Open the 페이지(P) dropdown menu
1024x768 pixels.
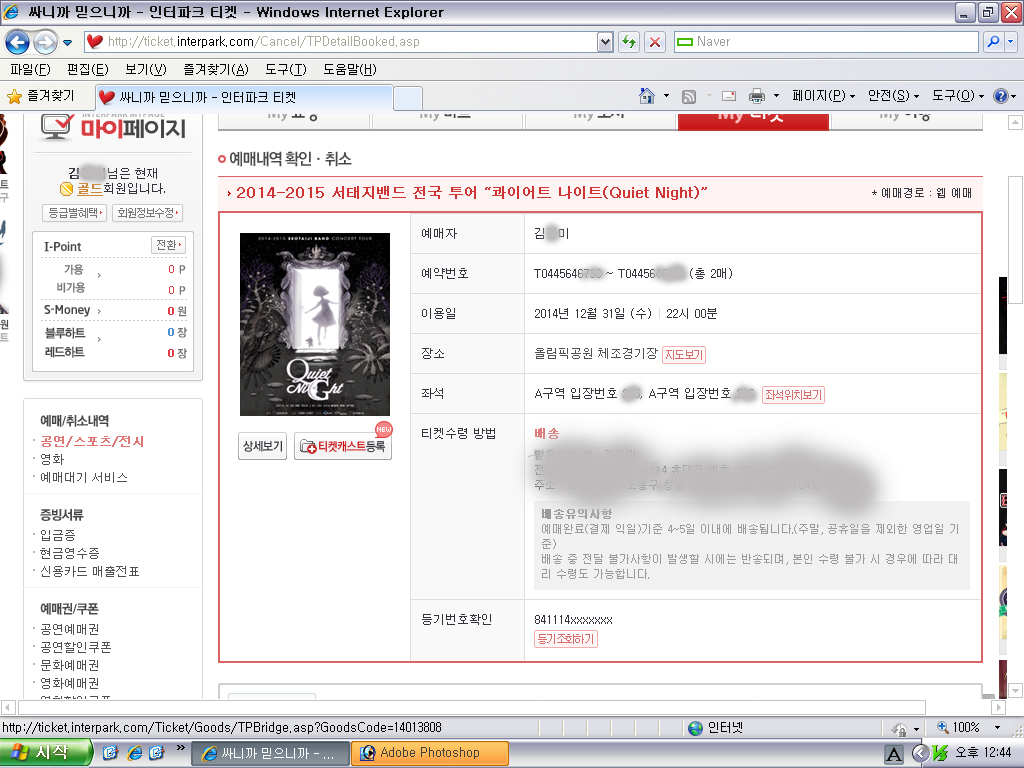click(x=823, y=96)
